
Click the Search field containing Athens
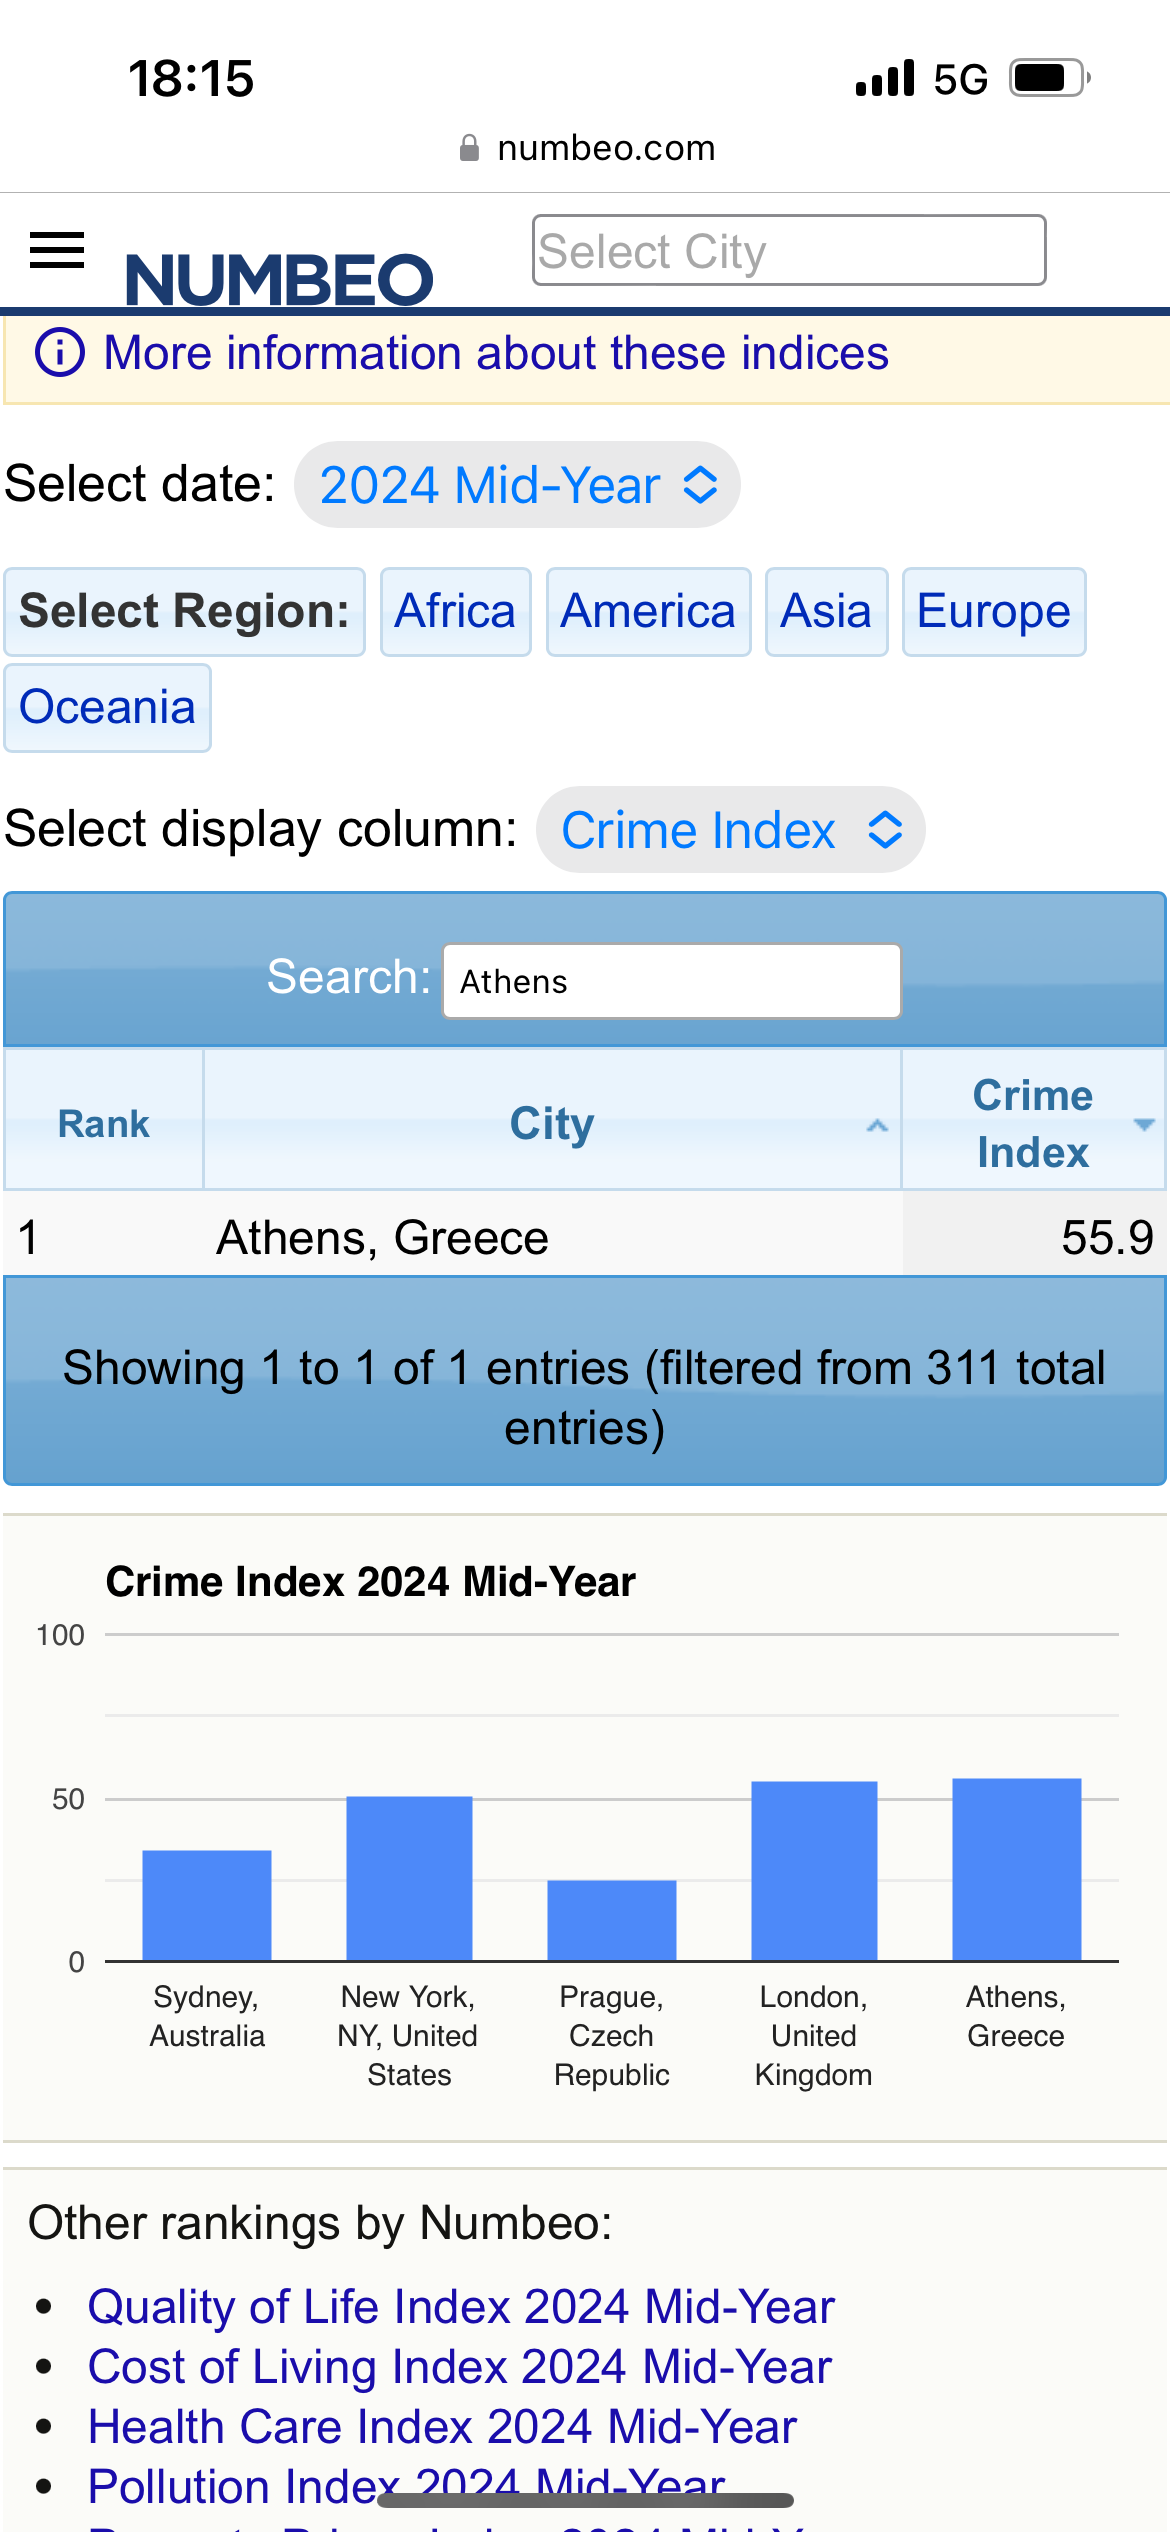coord(671,981)
